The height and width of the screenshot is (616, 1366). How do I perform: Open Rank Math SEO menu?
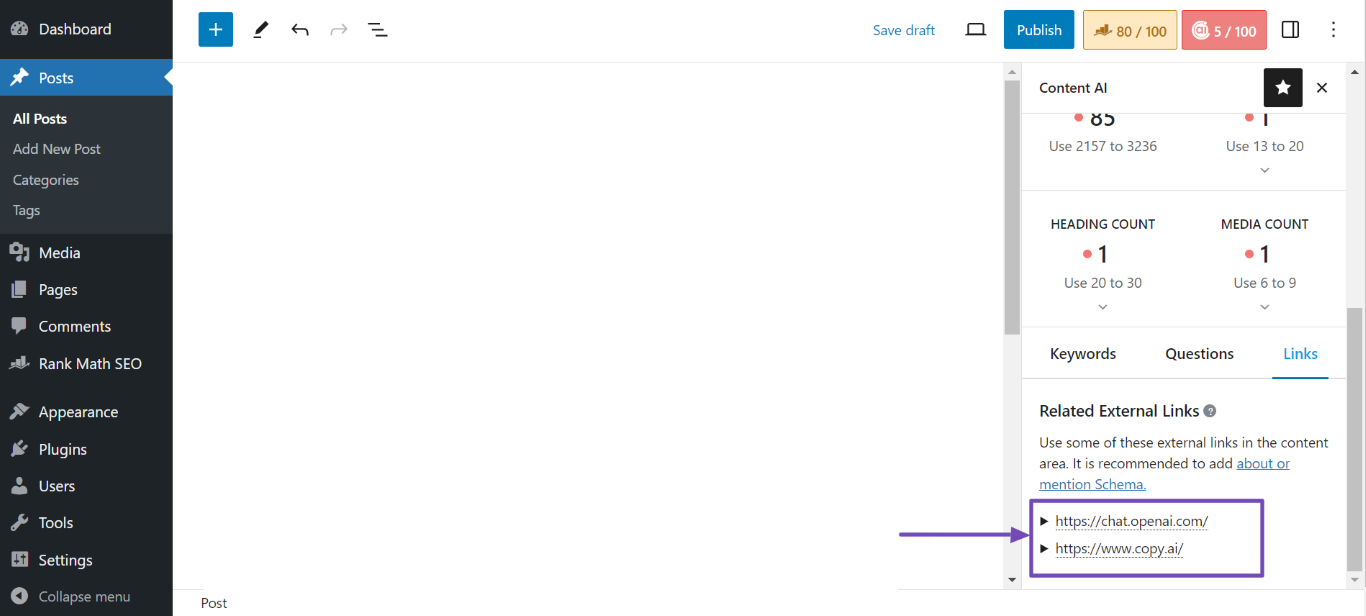pos(86,363)
